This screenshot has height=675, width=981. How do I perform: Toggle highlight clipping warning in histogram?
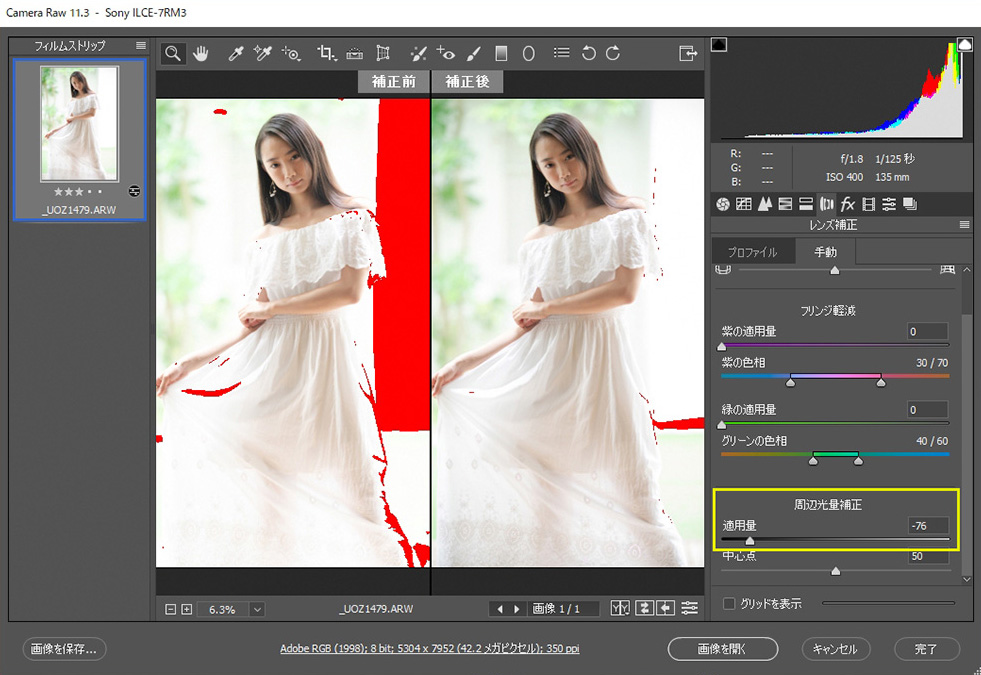[x=965, y=45]
